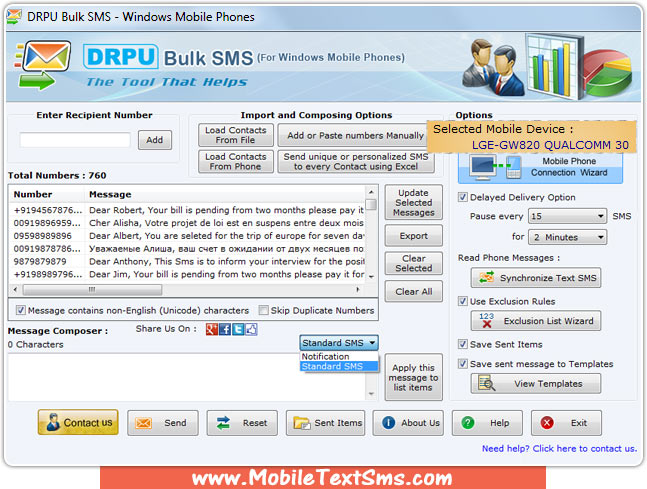Click the message list scroll up arrow
The width and height of the screenshot is (647, 489).
[371, 192]
